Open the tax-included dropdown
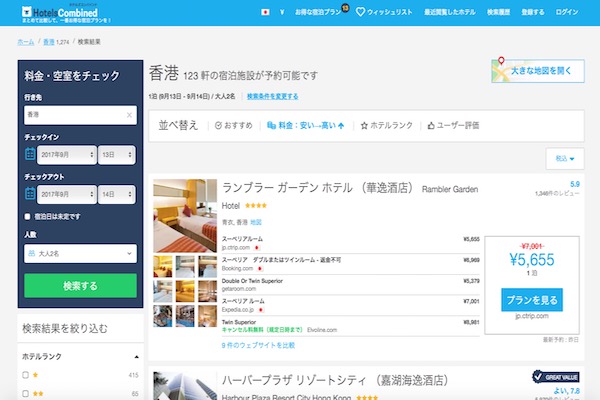The height and width of the screenshot is (400, 600). 565,158
